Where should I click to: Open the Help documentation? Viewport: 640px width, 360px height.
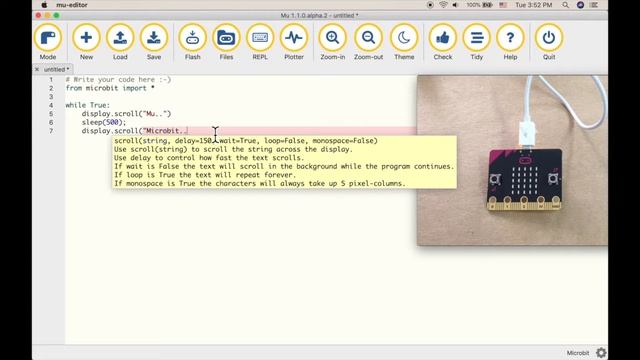(510, 42)
